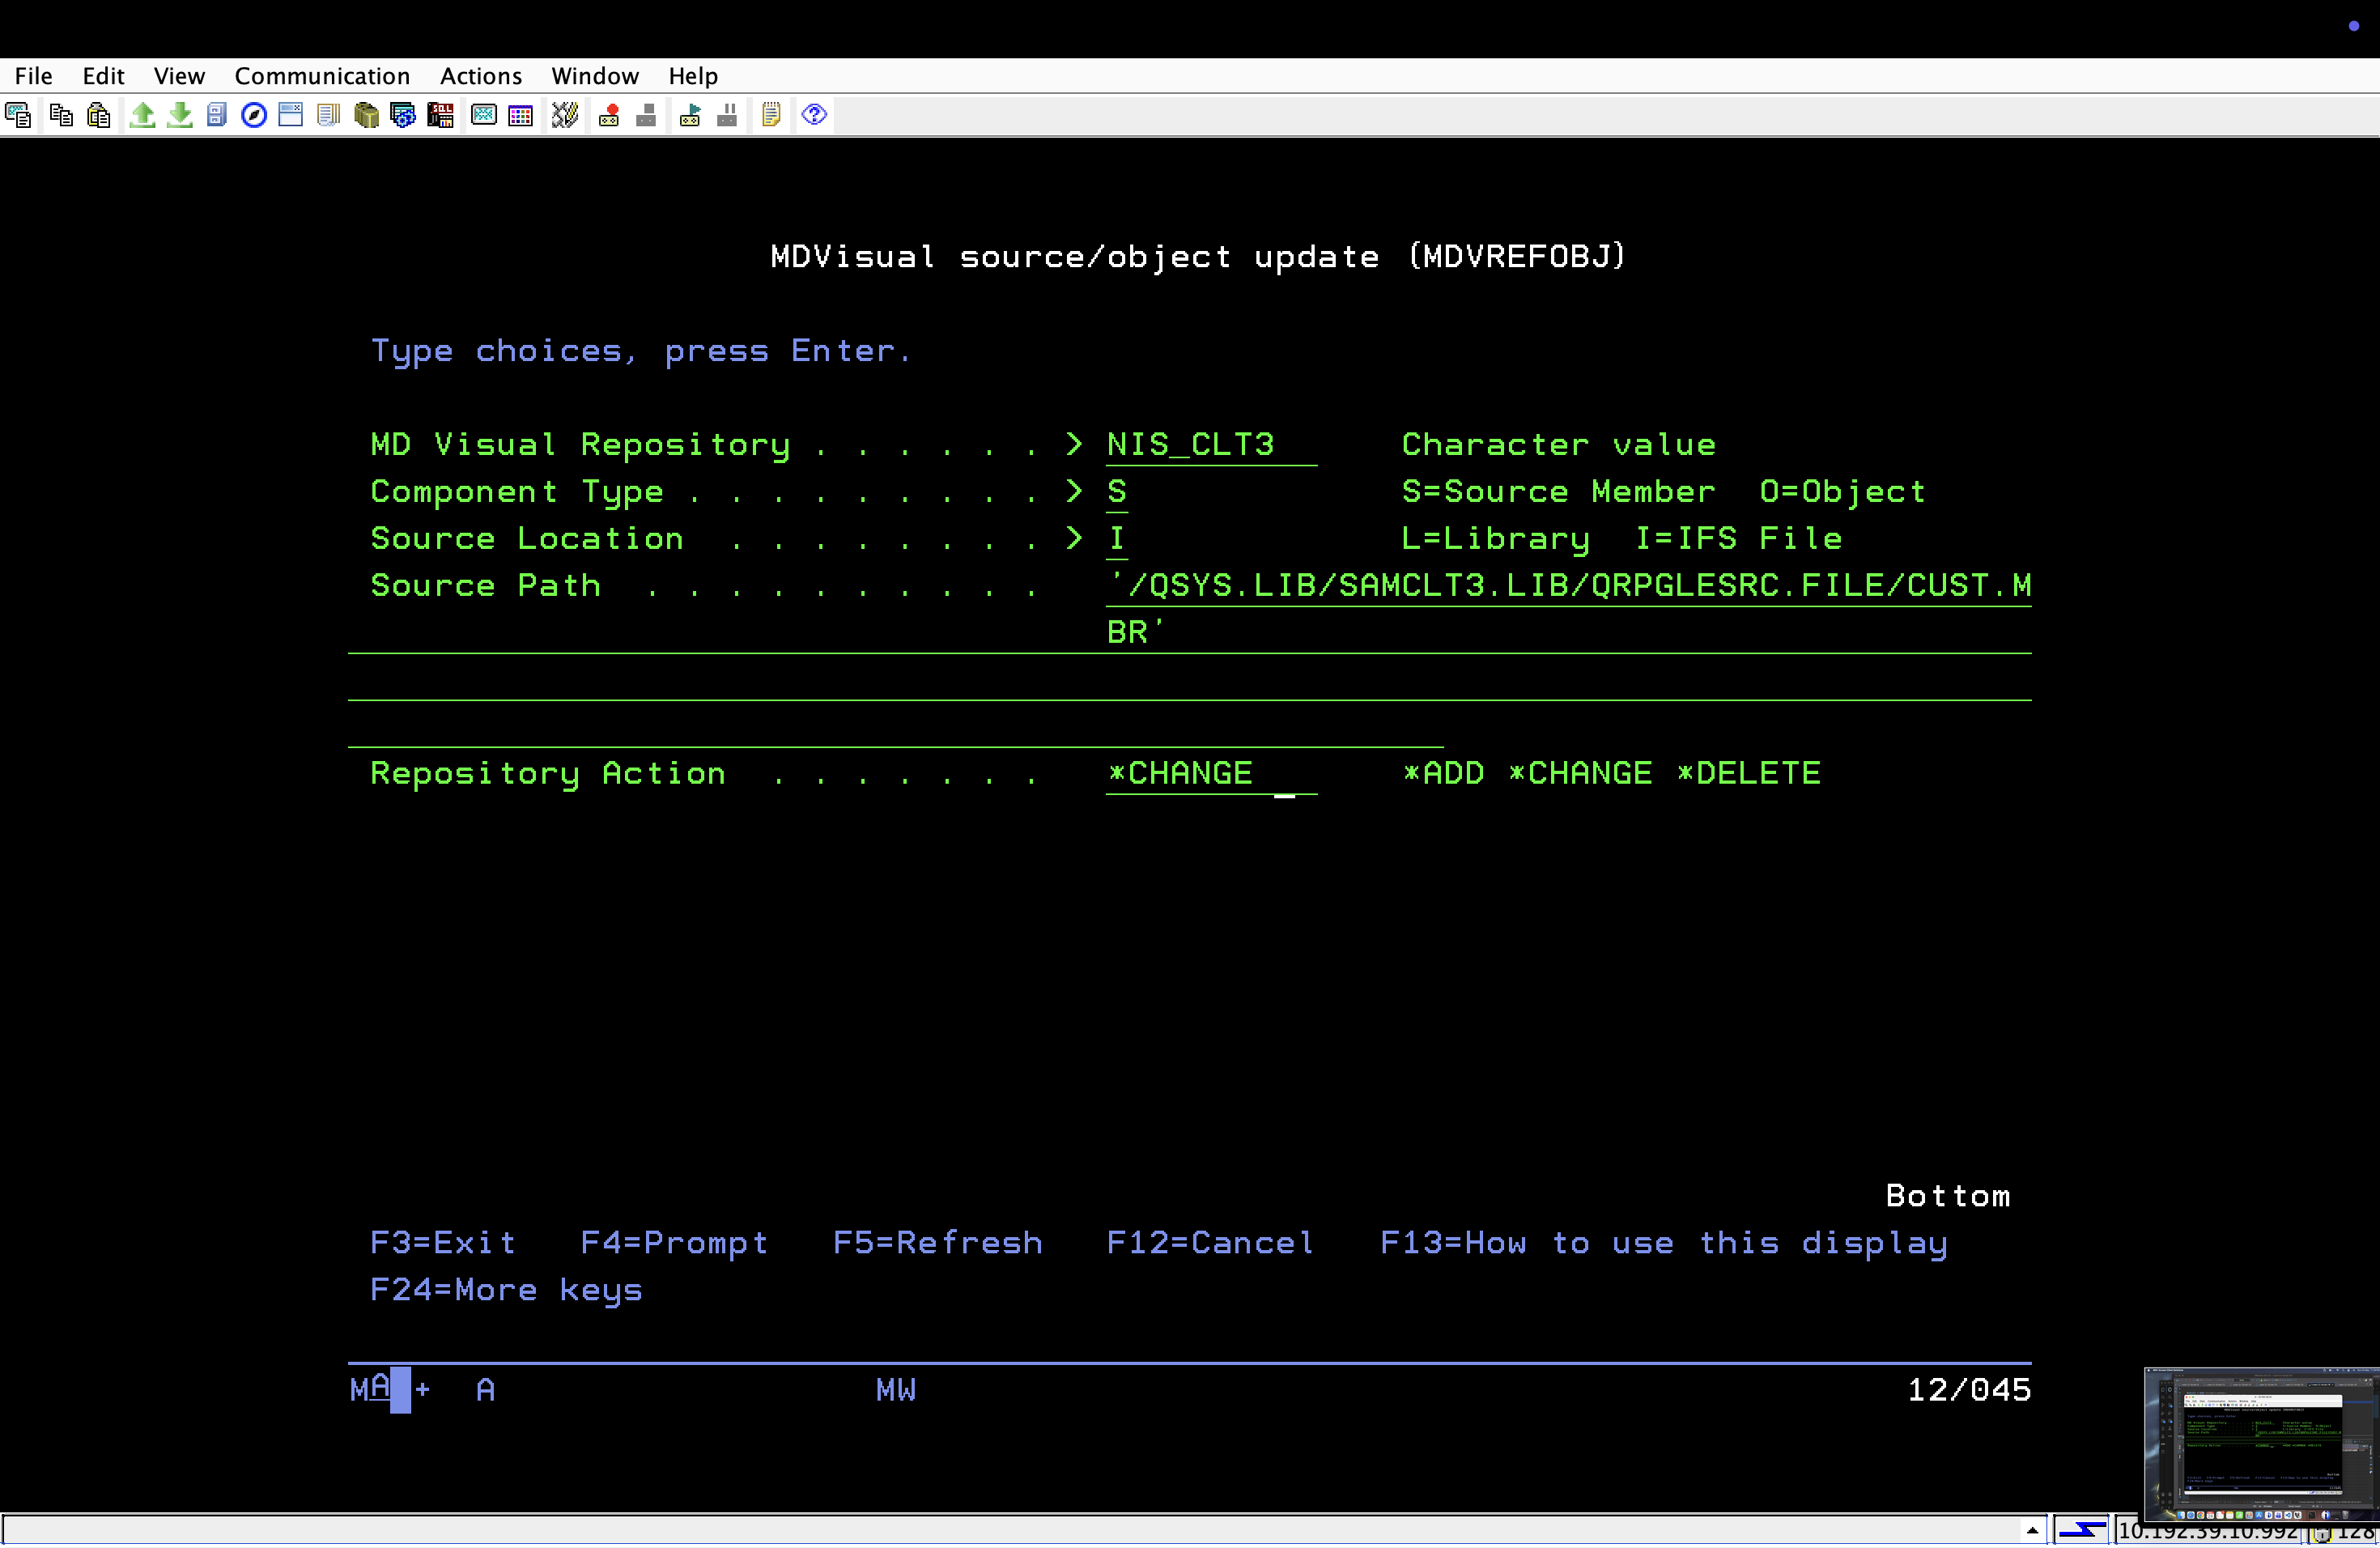Click the yellow notepad icon
2380x1548 pixels.
pyautogui.click(x=771, y=115)
